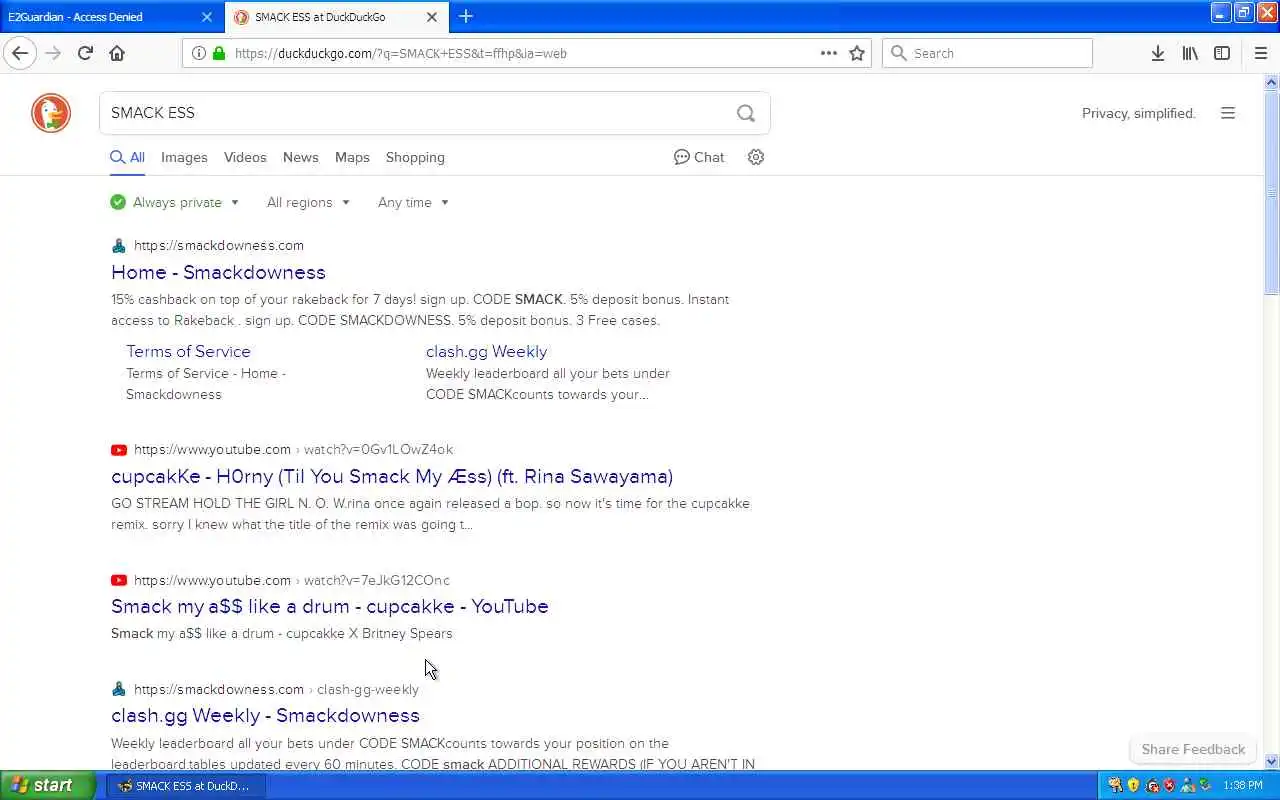Switch to Maps results
This screenshot has width=1280, height=800.
(x=352, y=157)
